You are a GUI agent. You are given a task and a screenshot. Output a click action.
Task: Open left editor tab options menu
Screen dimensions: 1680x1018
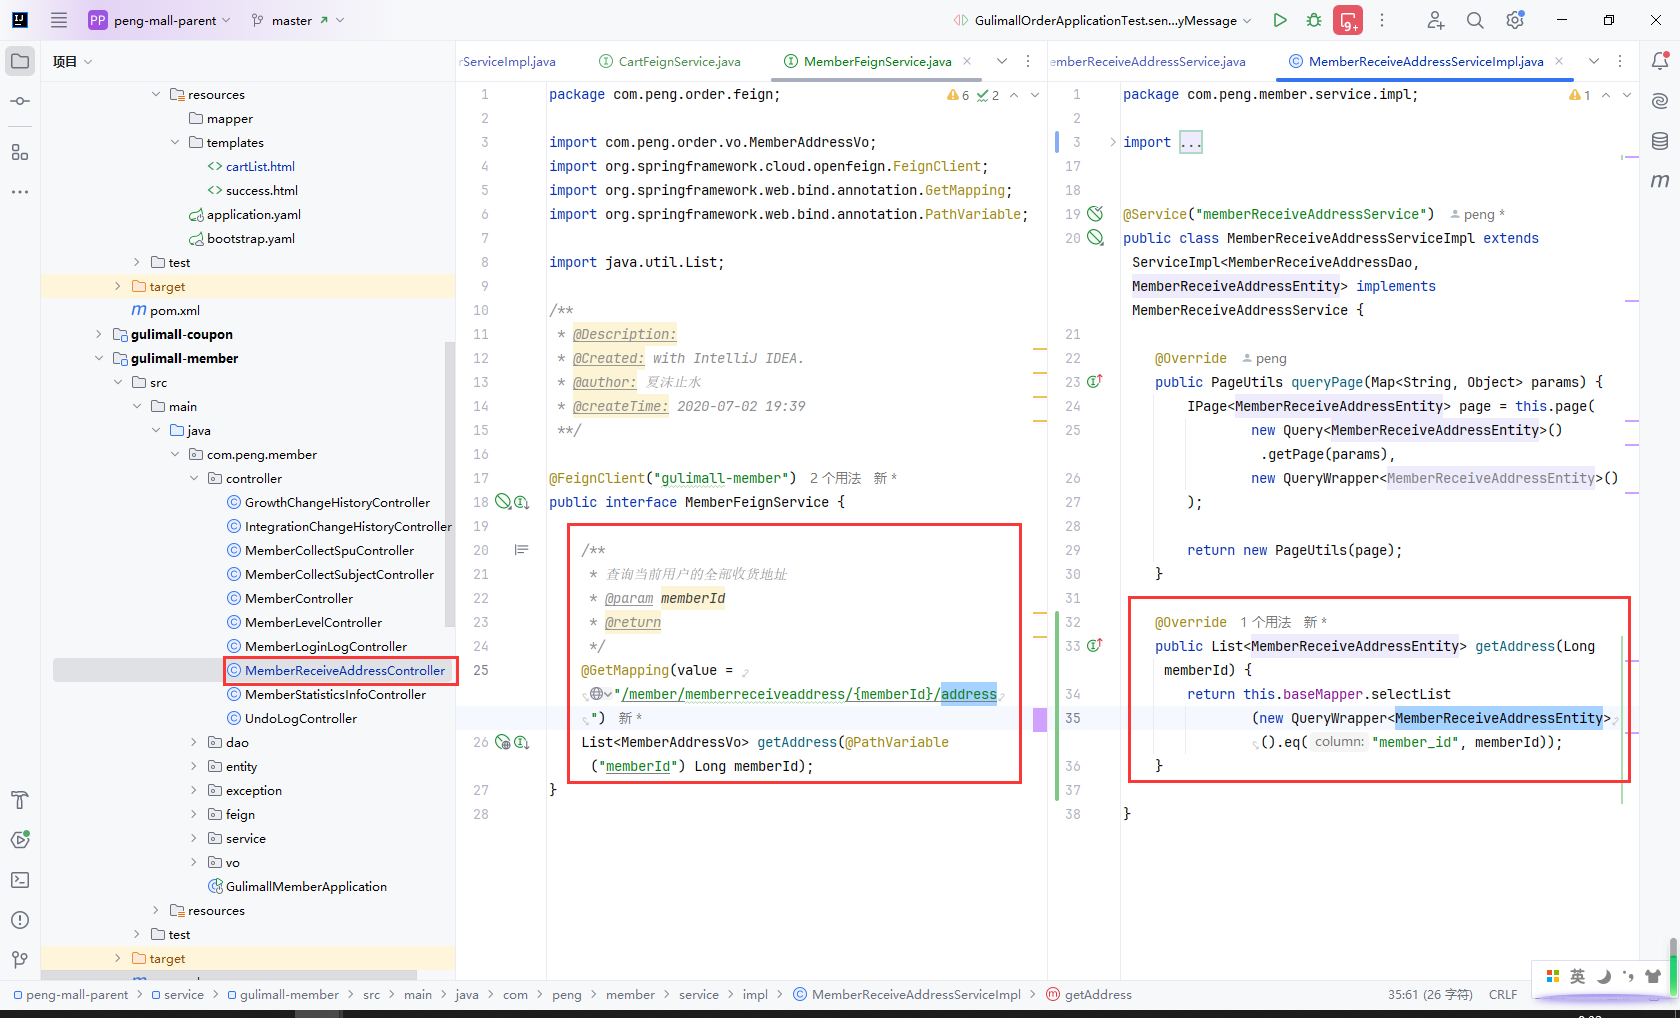pyautogui.click(x=1028, y=61)
